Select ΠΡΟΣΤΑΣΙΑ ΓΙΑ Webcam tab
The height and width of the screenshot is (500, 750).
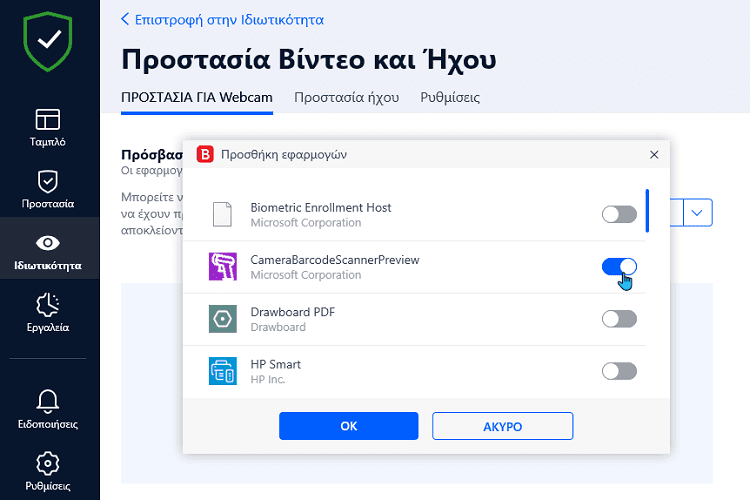click(197, 98)
